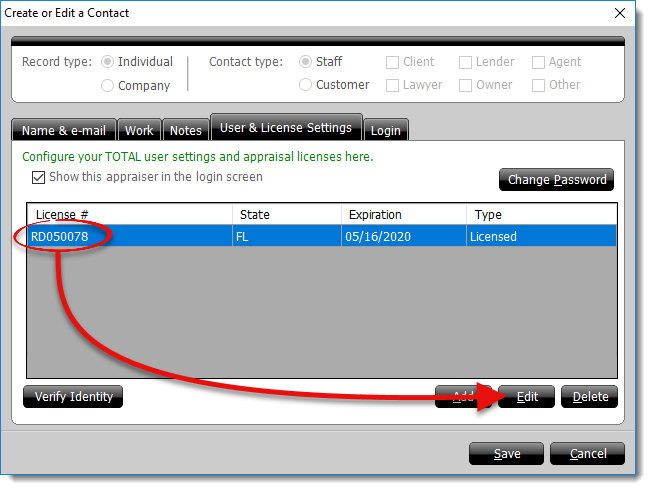Switch to the Login tab

(x=386, y=131)
